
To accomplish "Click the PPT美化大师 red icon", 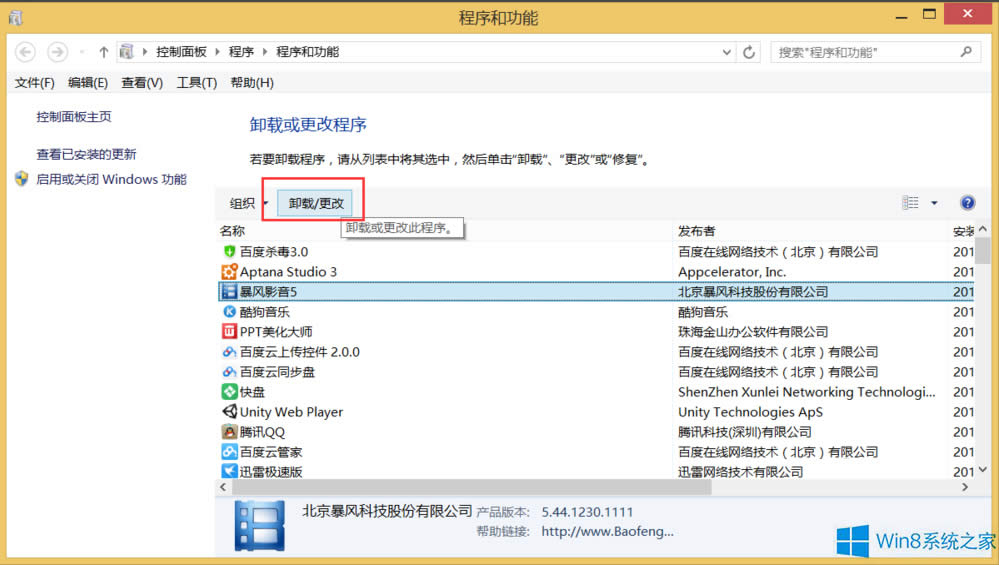I will click(229, 331).
